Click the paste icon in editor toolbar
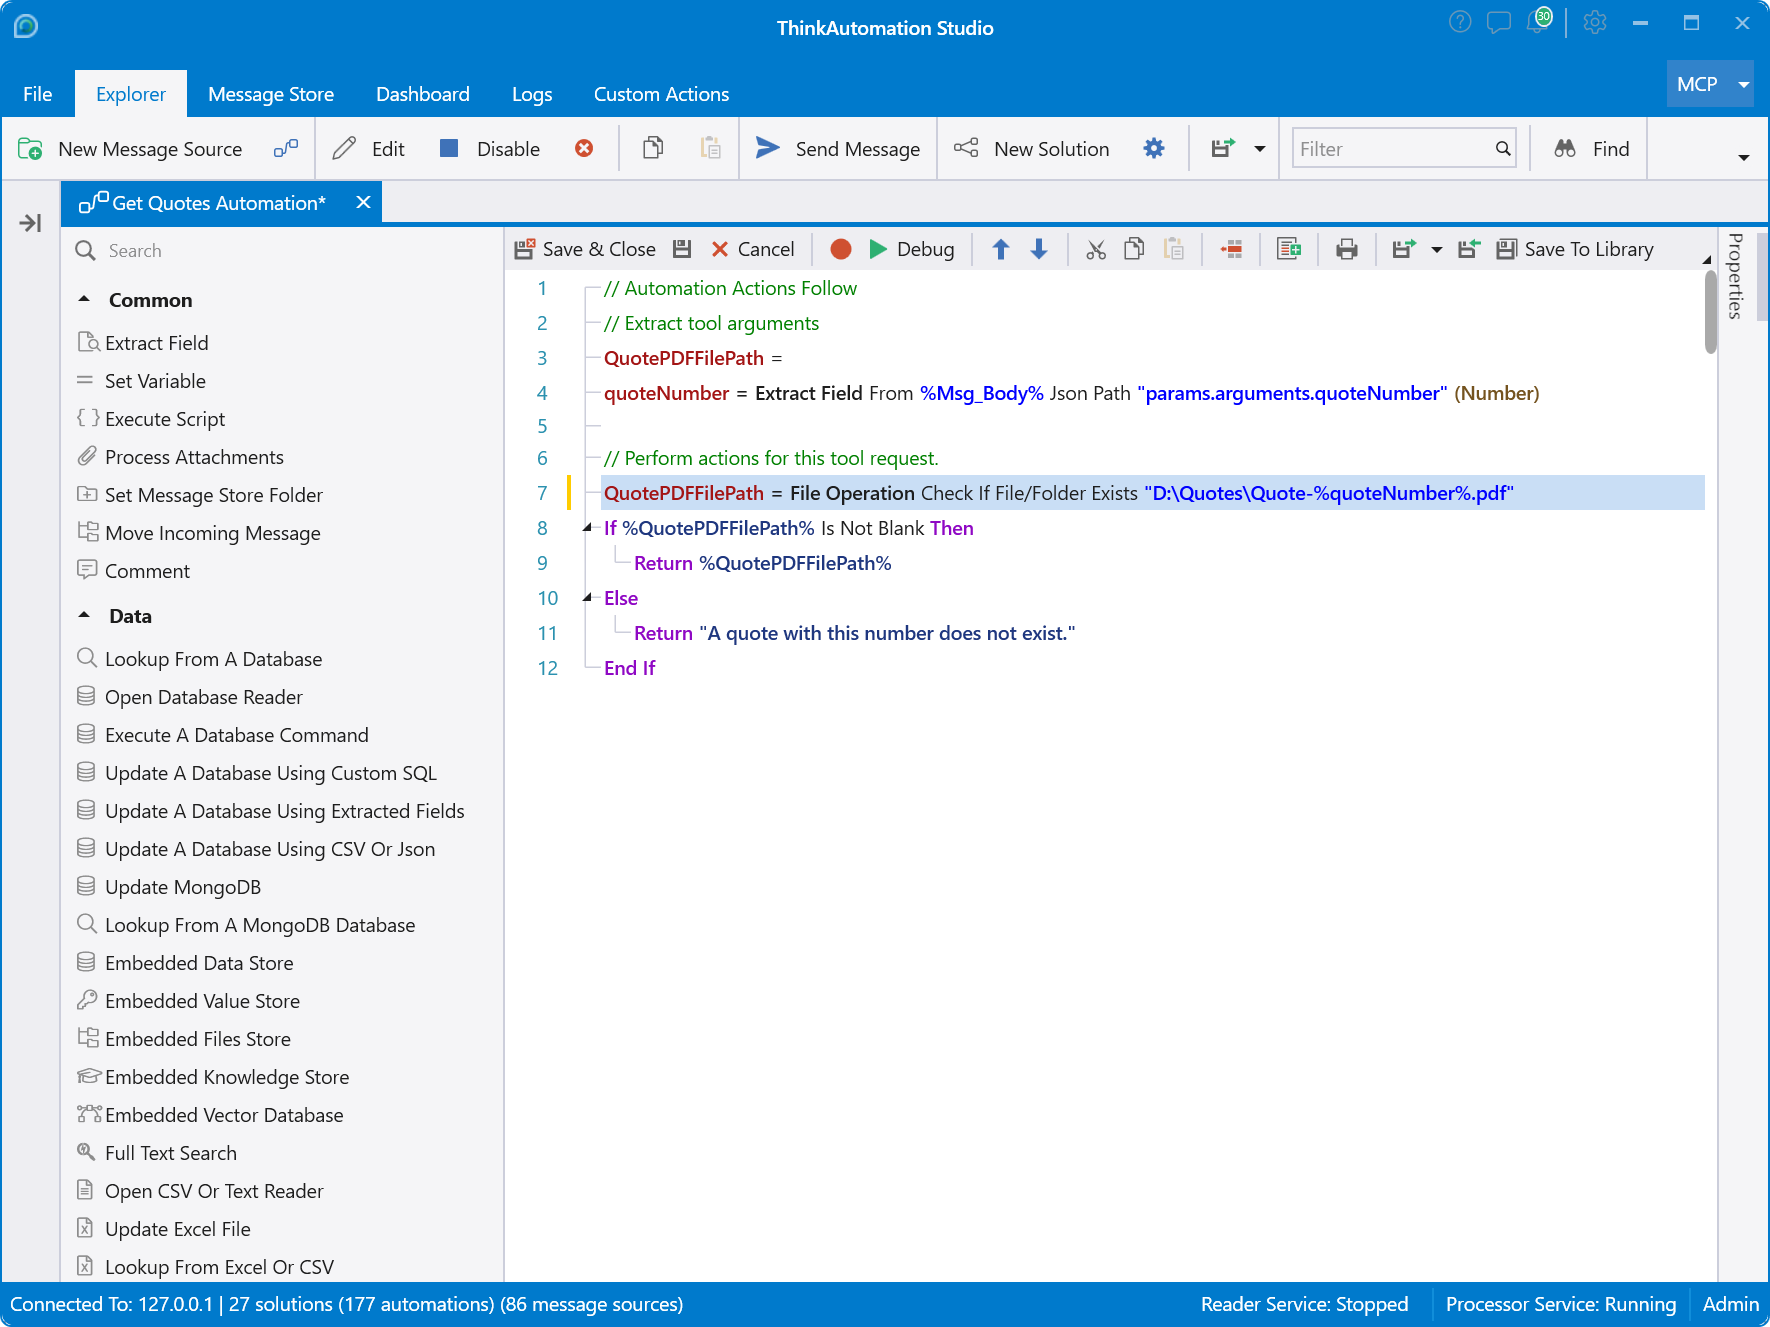The height and width of the screenshot is (1327, 1770). [x=1174, y=249]
